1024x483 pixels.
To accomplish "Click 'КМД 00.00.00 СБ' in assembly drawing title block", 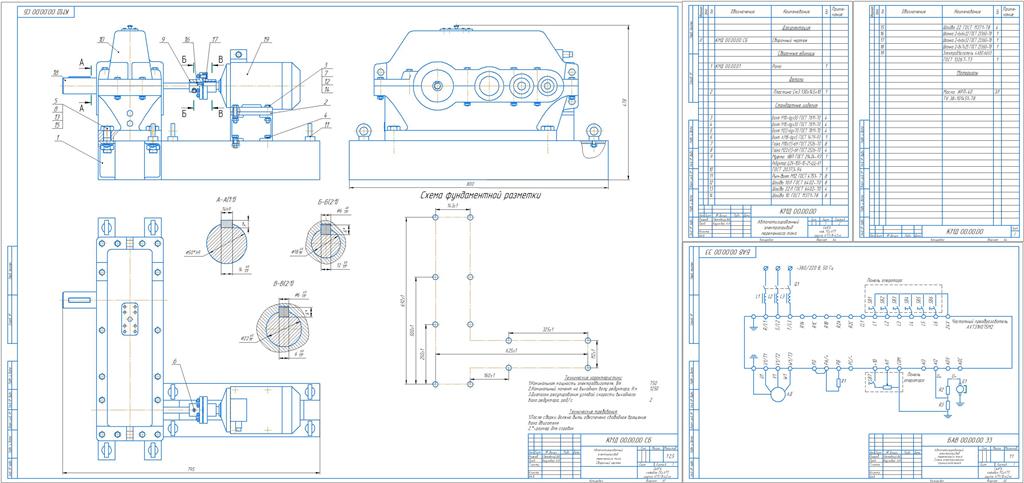I will pyautogui.click(x=628, y=439).
